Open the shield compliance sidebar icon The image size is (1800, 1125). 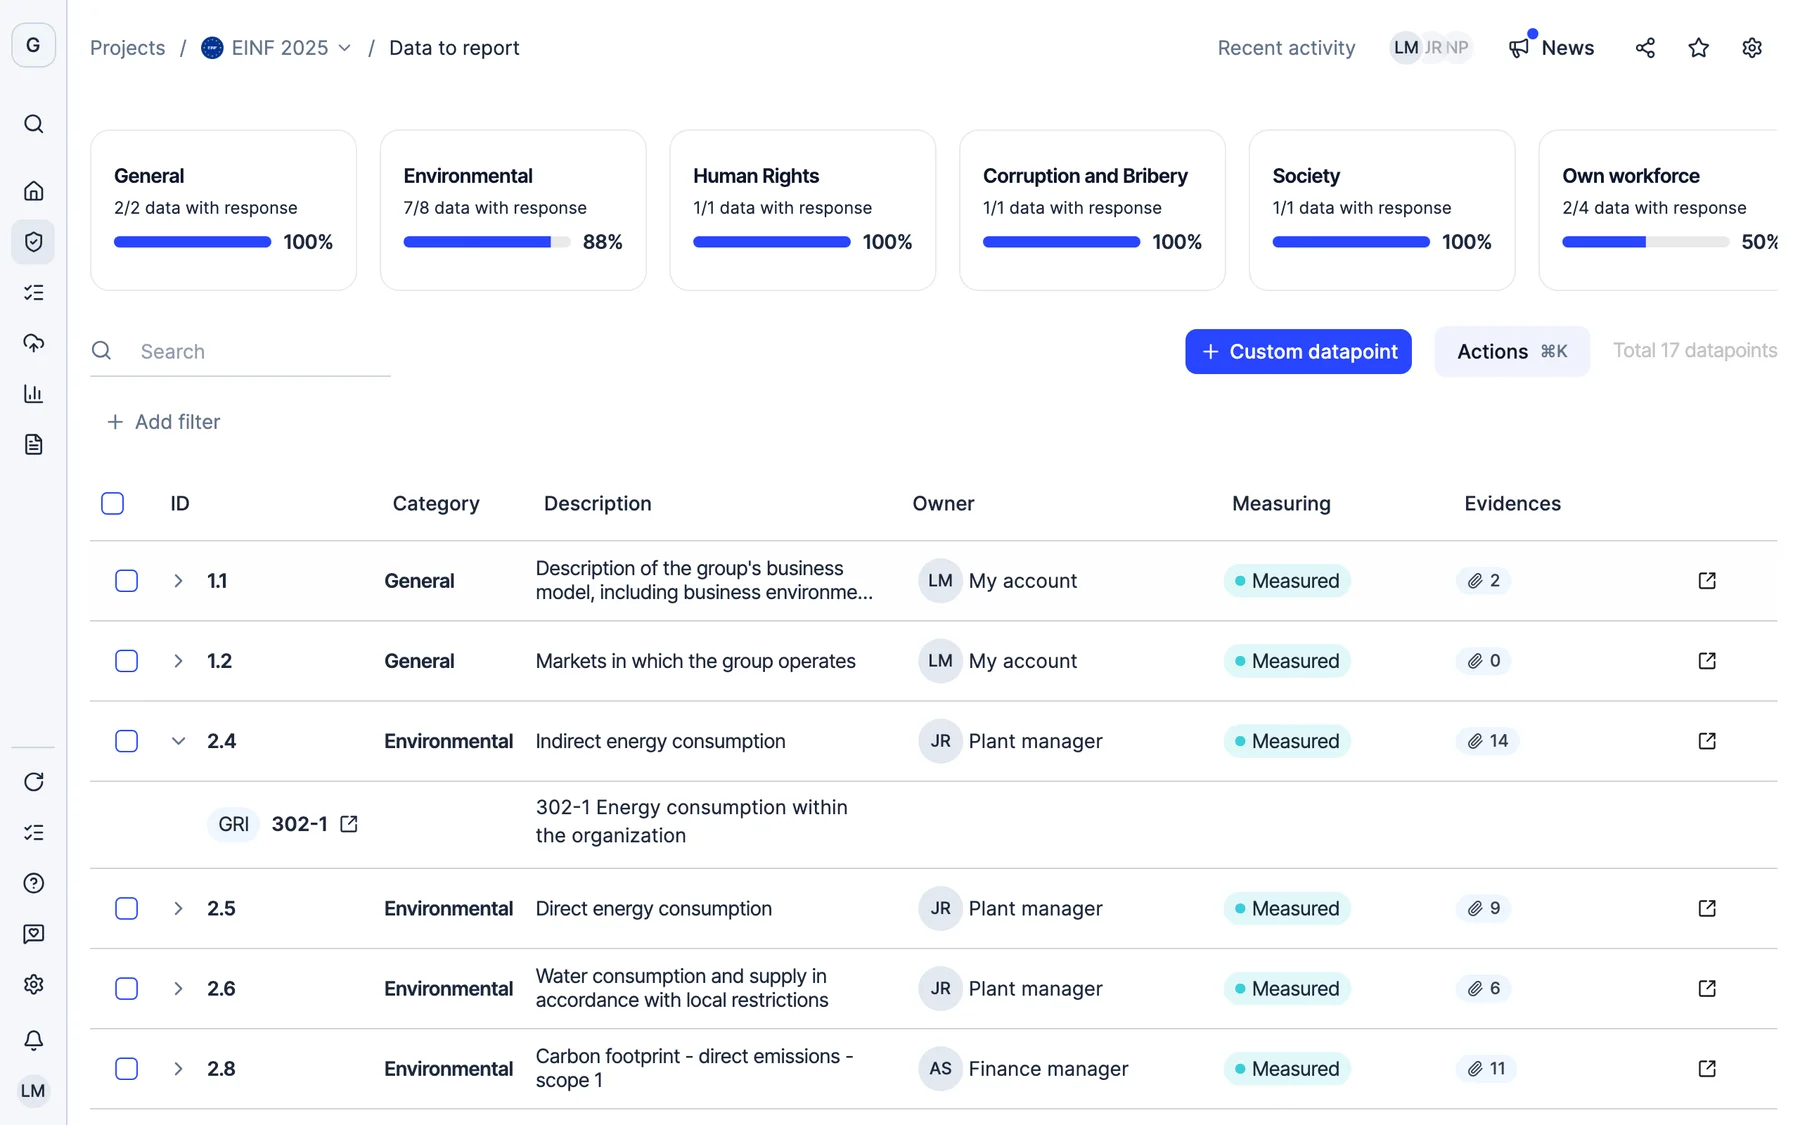tap(34, 242)
